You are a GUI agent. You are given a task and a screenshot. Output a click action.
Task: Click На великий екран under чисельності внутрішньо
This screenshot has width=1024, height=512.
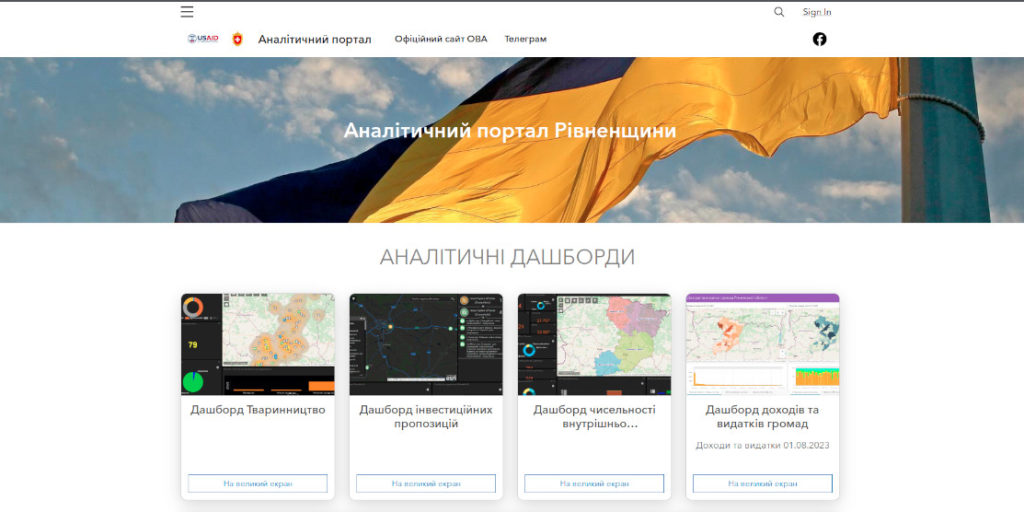[594, 483]
